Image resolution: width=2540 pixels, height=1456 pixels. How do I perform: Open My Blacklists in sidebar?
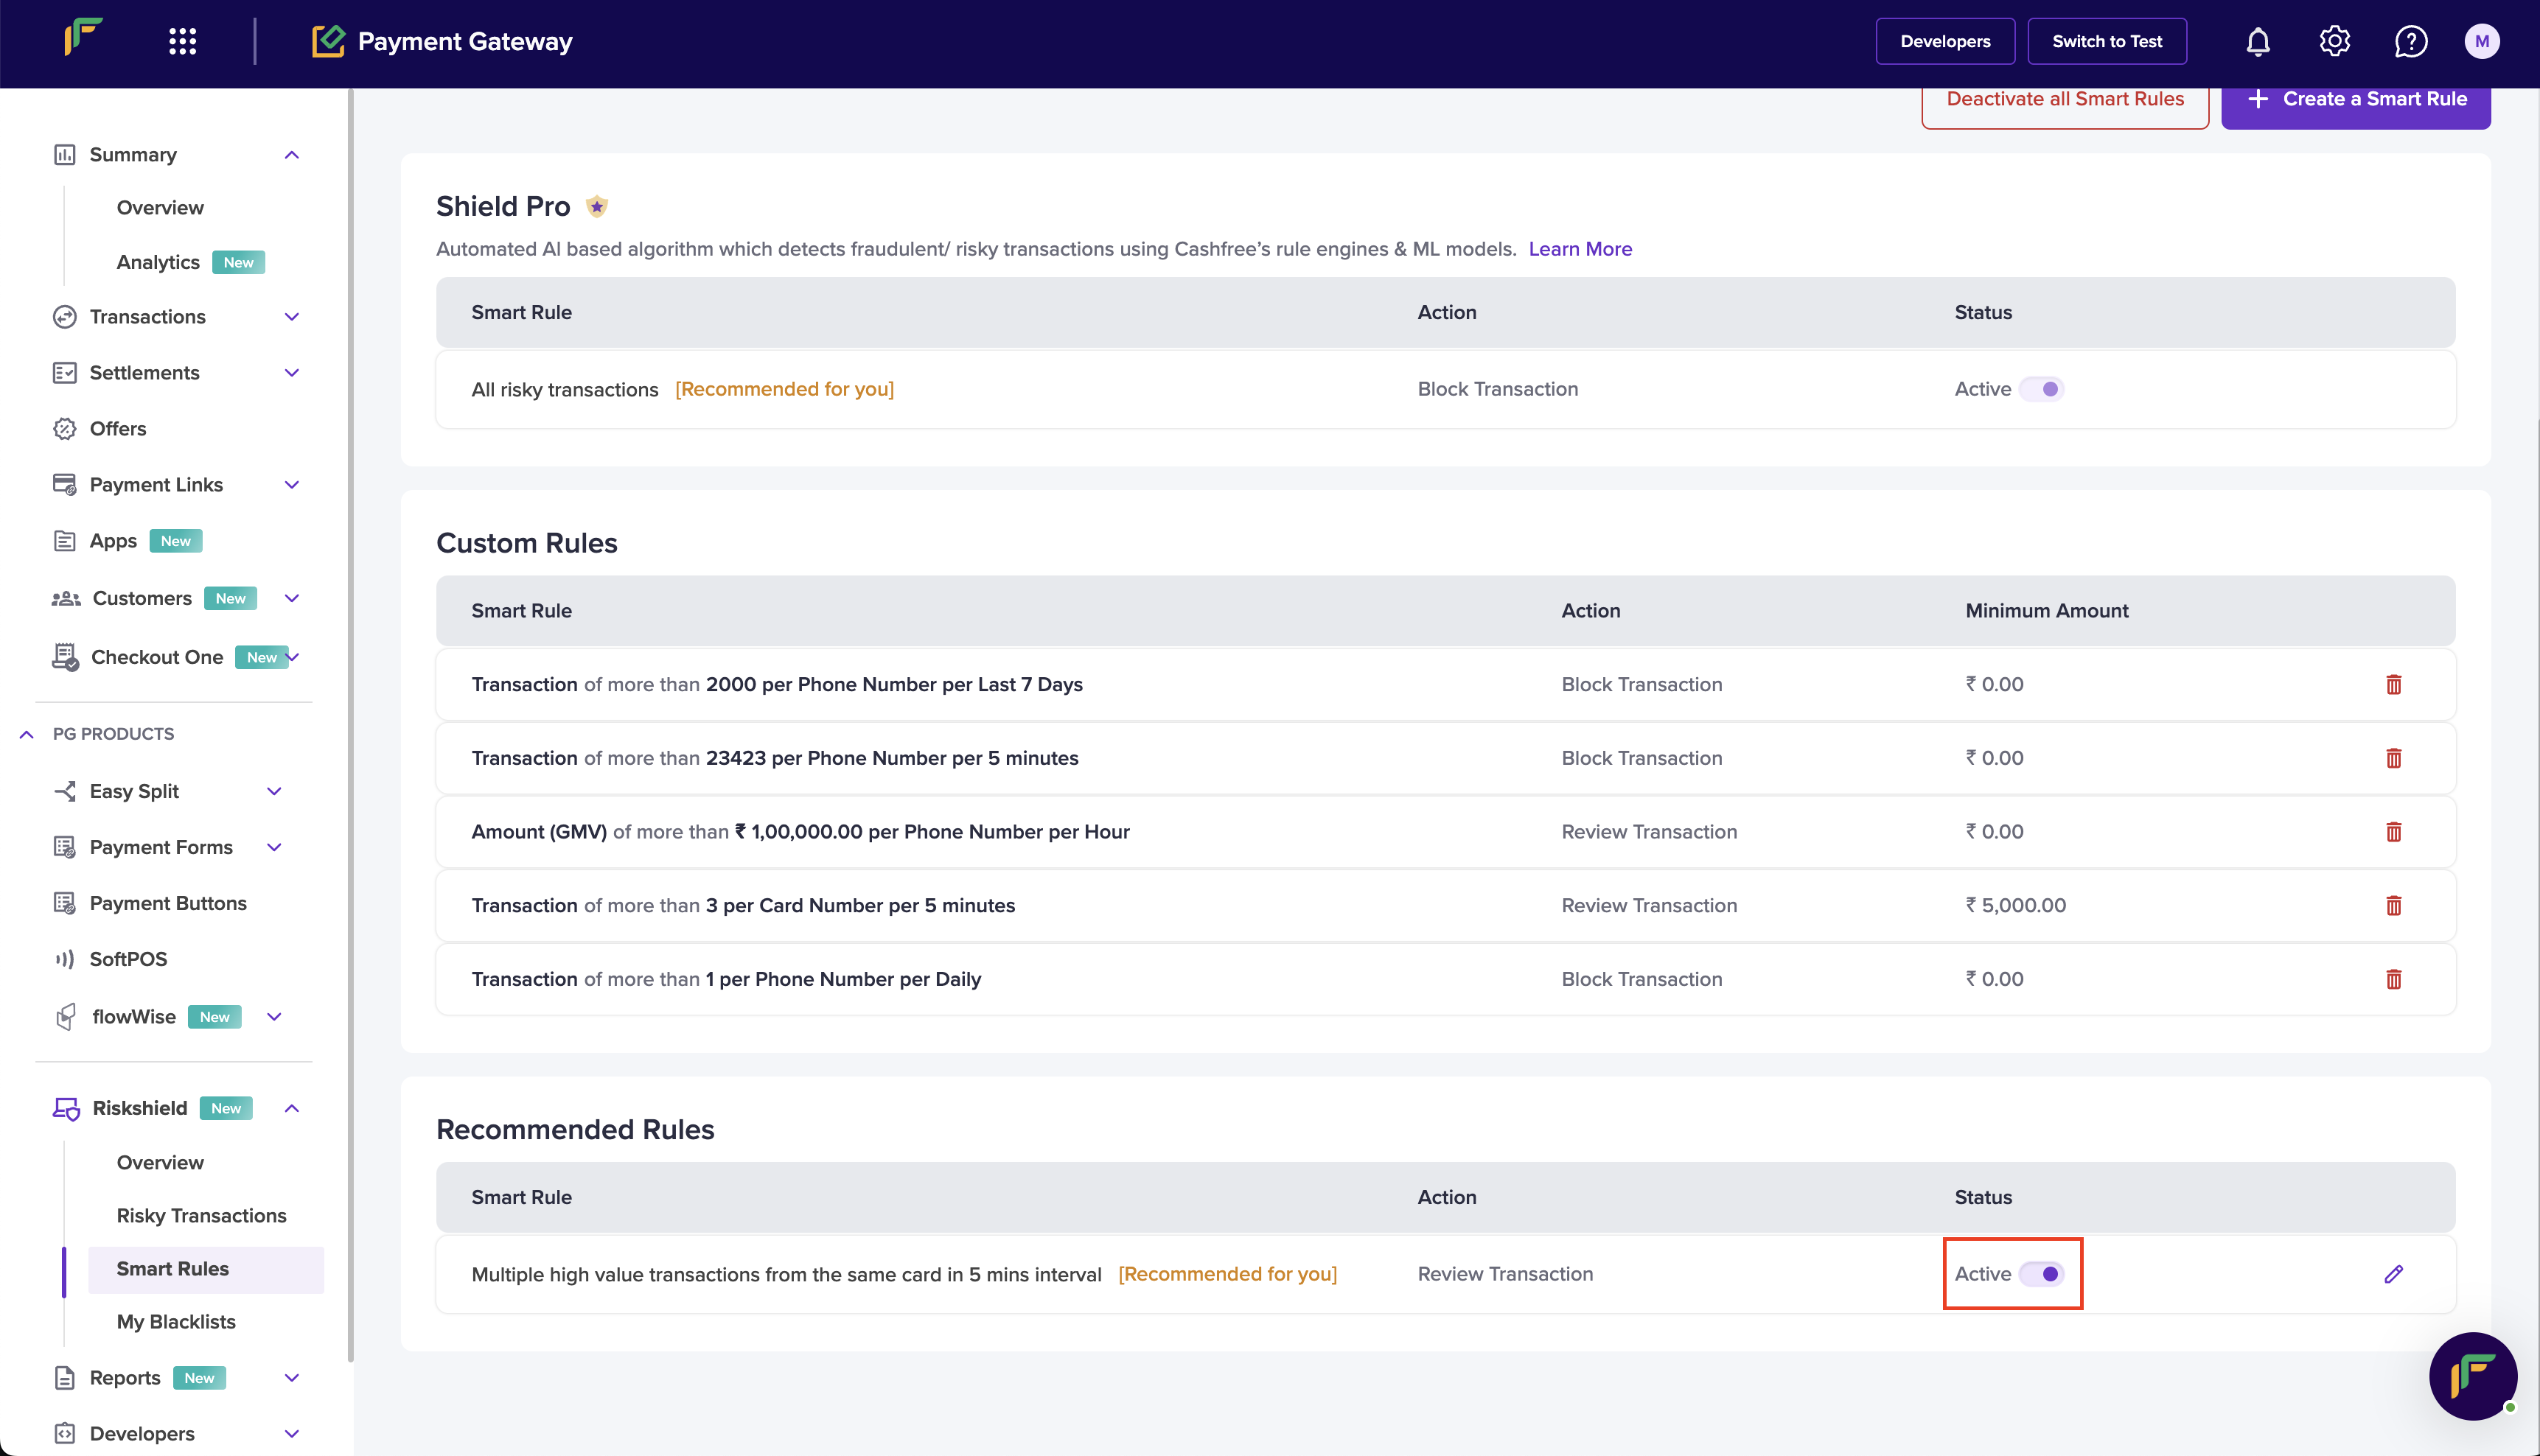tap(176, 1321)
